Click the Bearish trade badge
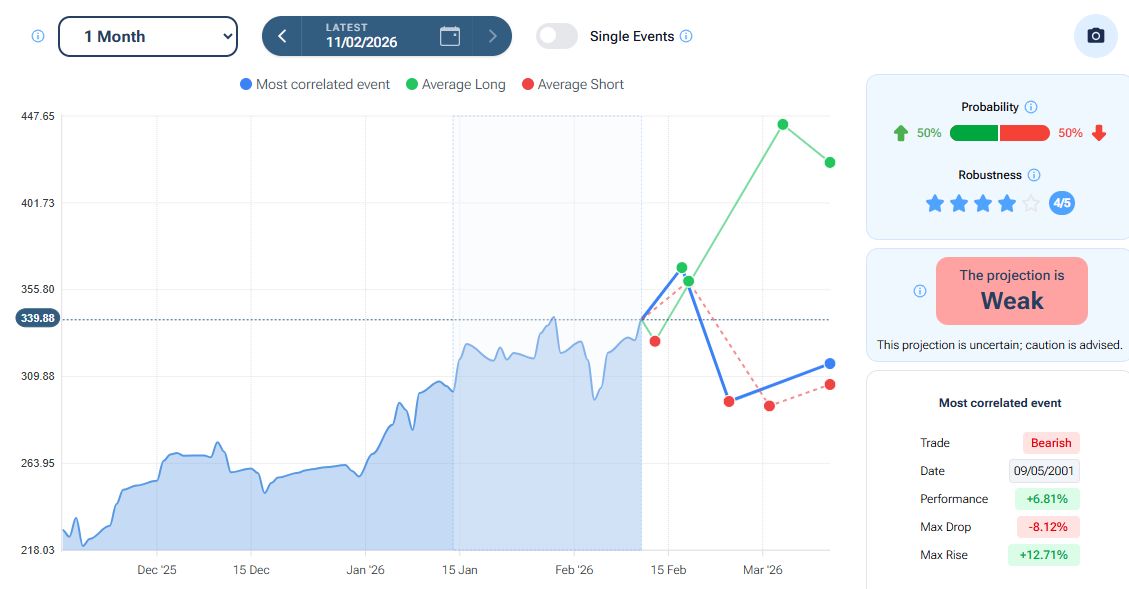The height and width of the screenshot is (589, 1129). [1051, 443]
